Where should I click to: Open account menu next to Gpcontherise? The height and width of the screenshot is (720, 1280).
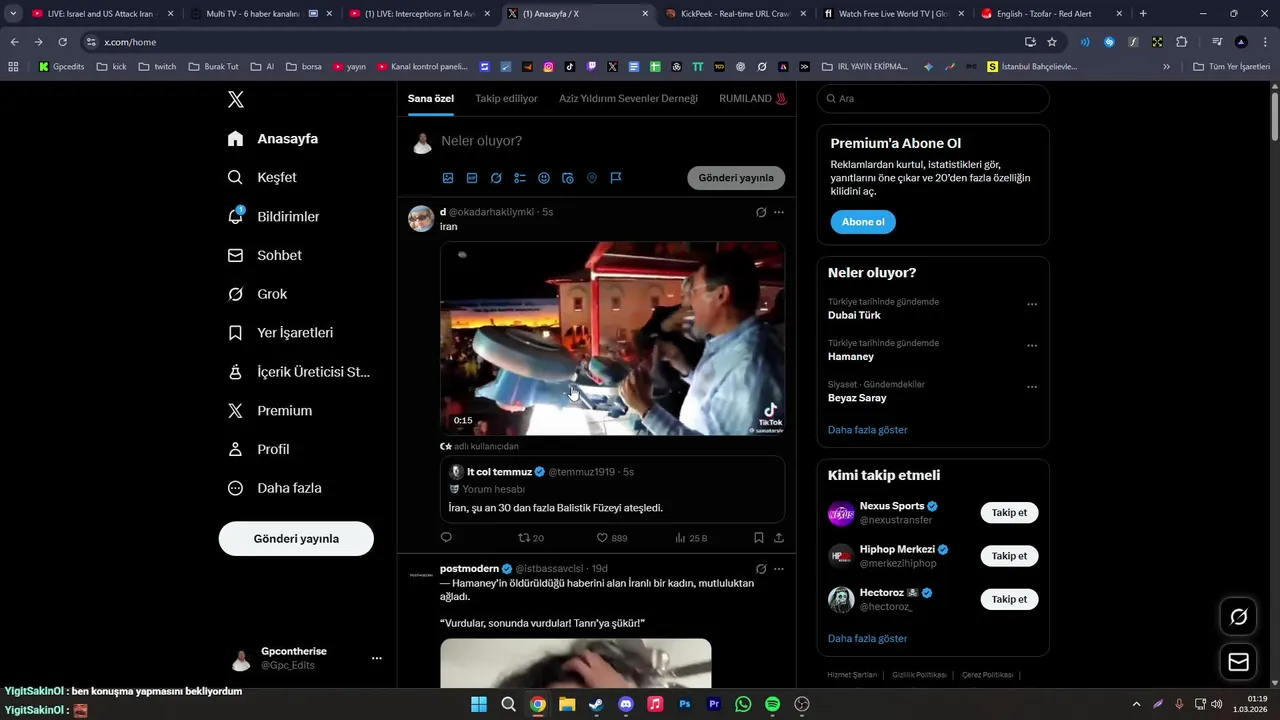point(377,658)
